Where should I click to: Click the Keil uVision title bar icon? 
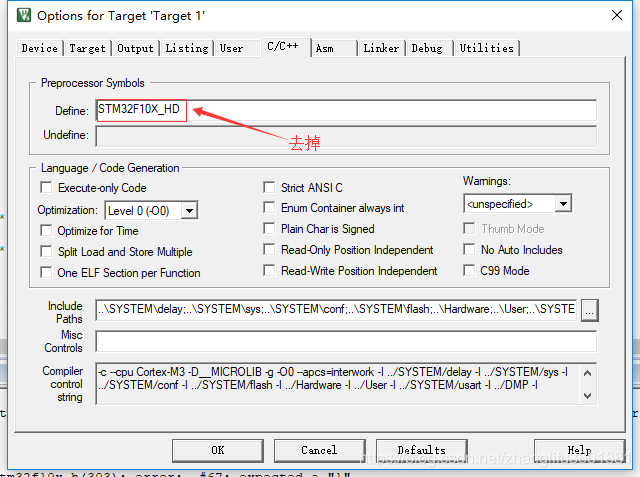[24, 15]
